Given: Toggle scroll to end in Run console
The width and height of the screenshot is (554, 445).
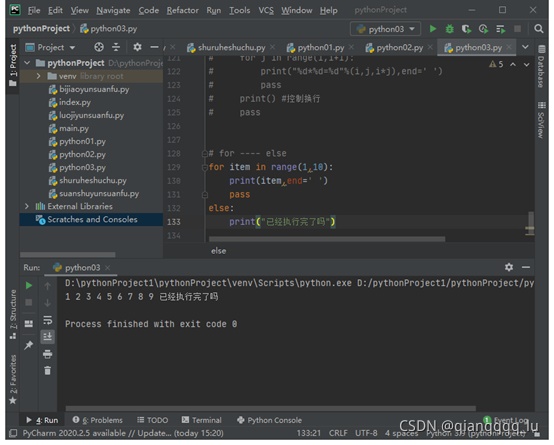Looking at the screenshot, I should pyautogui.click(x=47, y=336).
